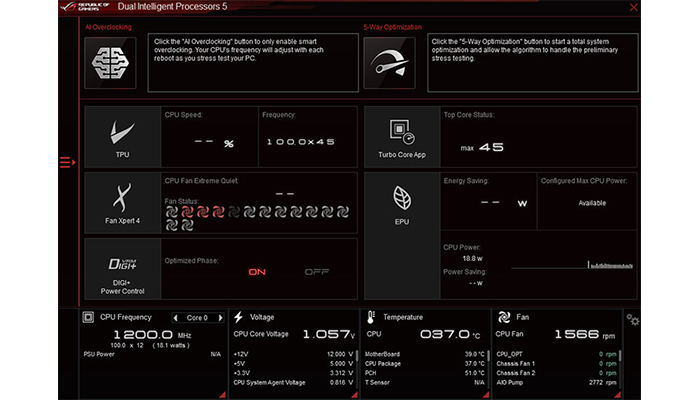Click the first fan icon in second row
Viewport: 700px width, 400px height.
[x=172, y=225]
